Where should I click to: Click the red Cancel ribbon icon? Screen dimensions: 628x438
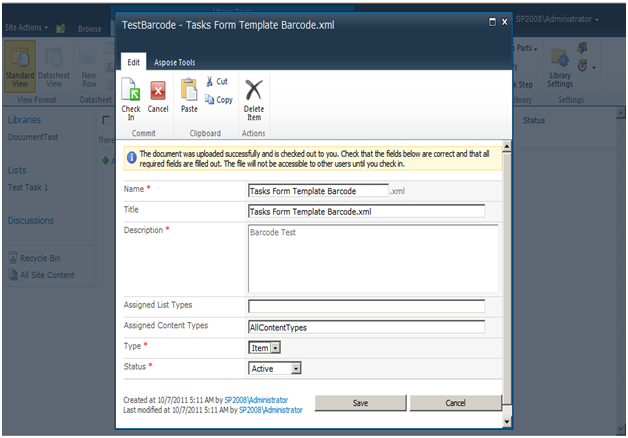tap(158, 90)
